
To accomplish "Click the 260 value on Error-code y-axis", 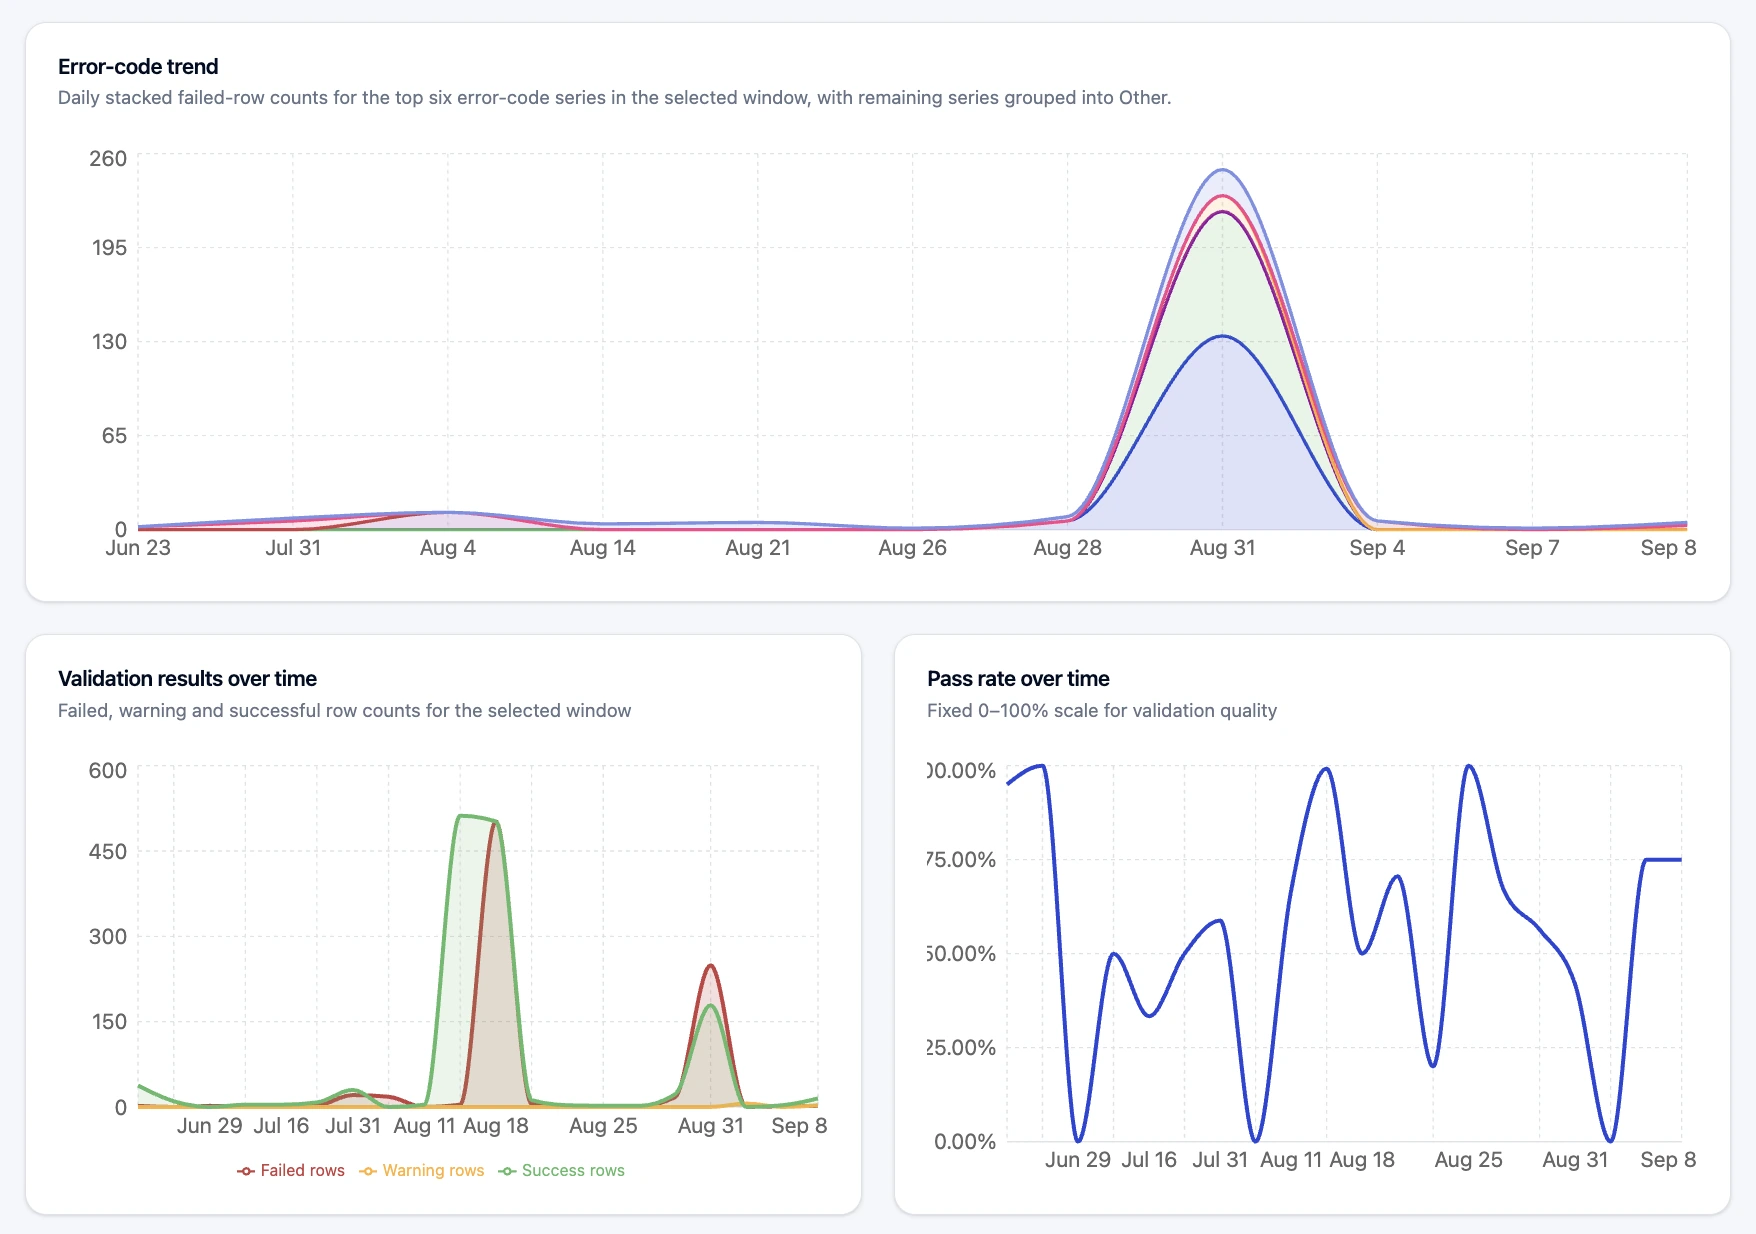I will (x=108, y=159).
